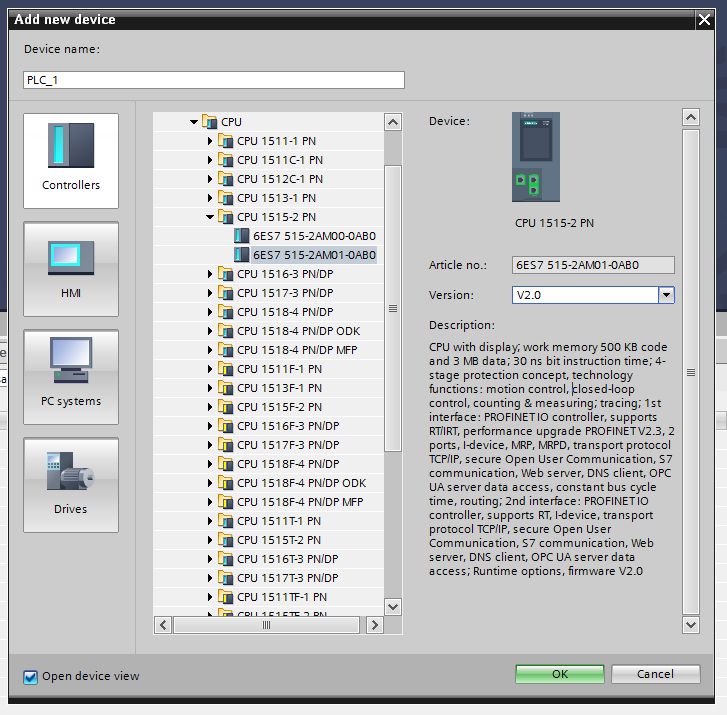
Task: Select CPU 1517T-3 PN/DP in tree
Action: [287, 578]
